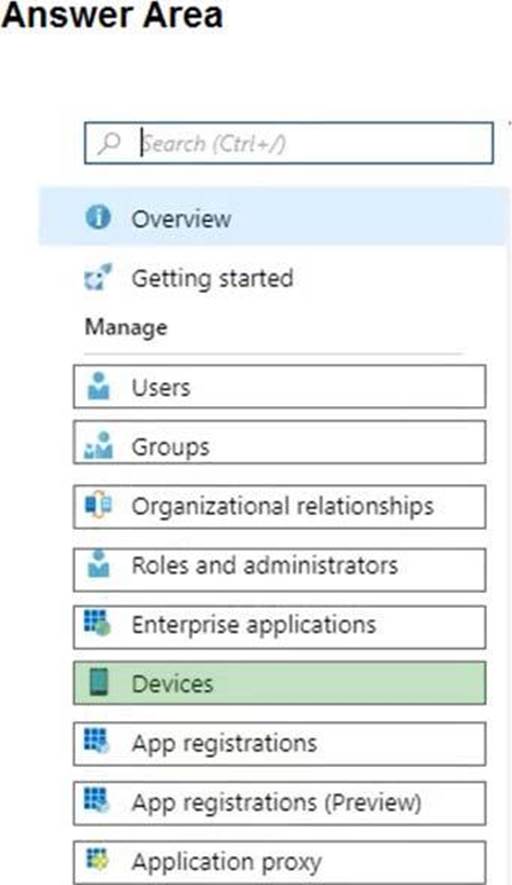
Task: Click the search magnifier icon
Action: pos(110,143)
